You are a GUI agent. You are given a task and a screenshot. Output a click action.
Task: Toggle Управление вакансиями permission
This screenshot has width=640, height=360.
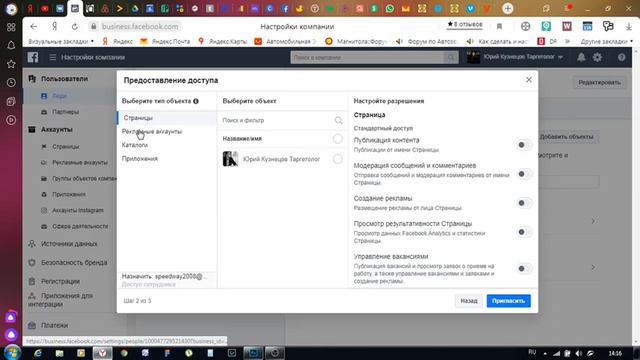(524, 269)
